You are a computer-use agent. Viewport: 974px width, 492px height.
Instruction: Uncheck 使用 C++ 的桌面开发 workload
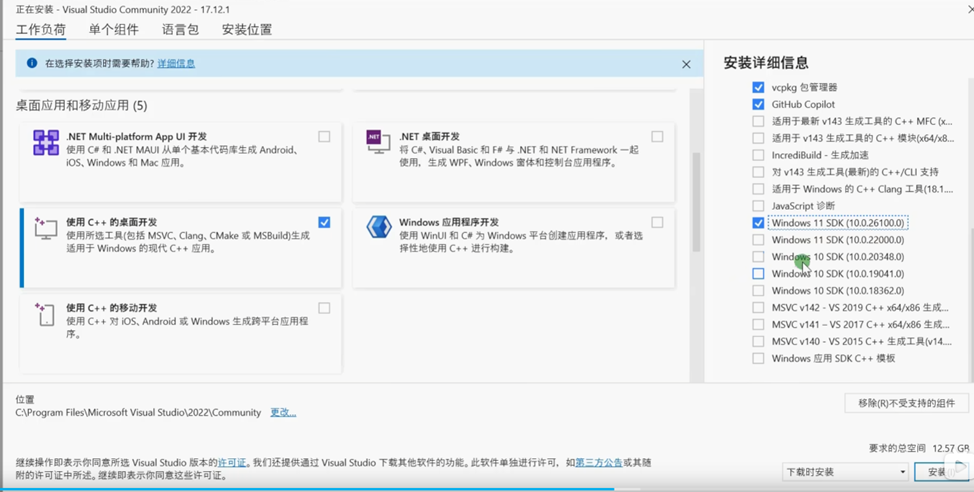(324, 222)
